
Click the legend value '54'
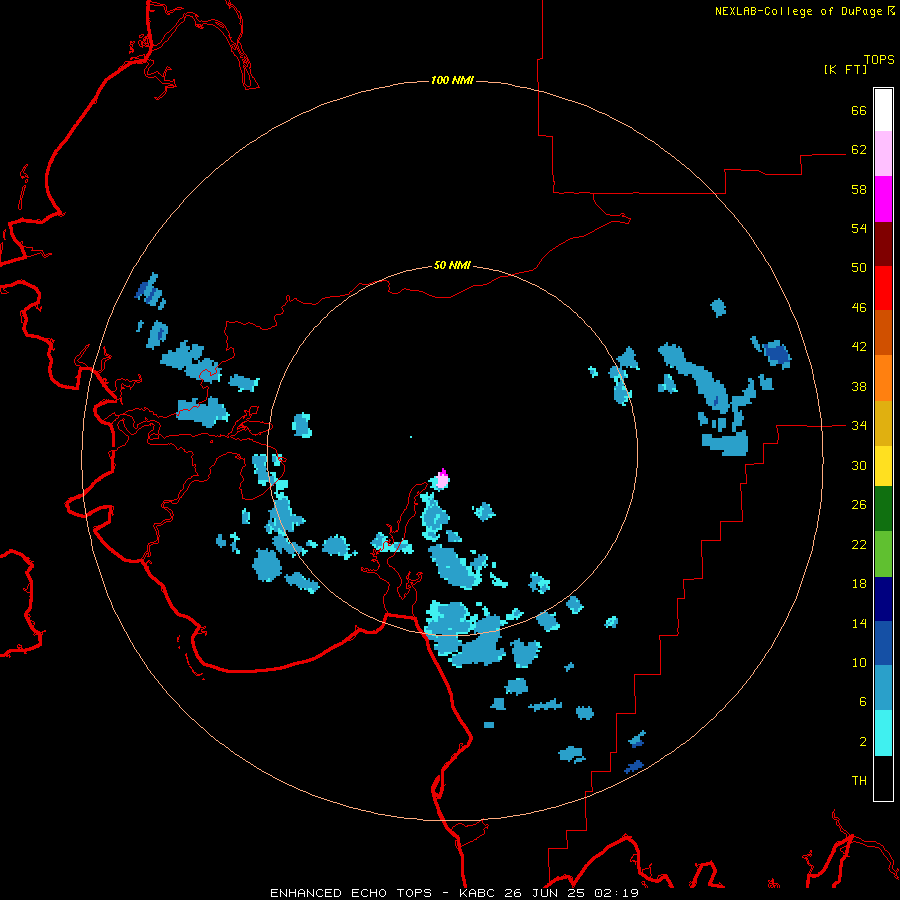859,228
